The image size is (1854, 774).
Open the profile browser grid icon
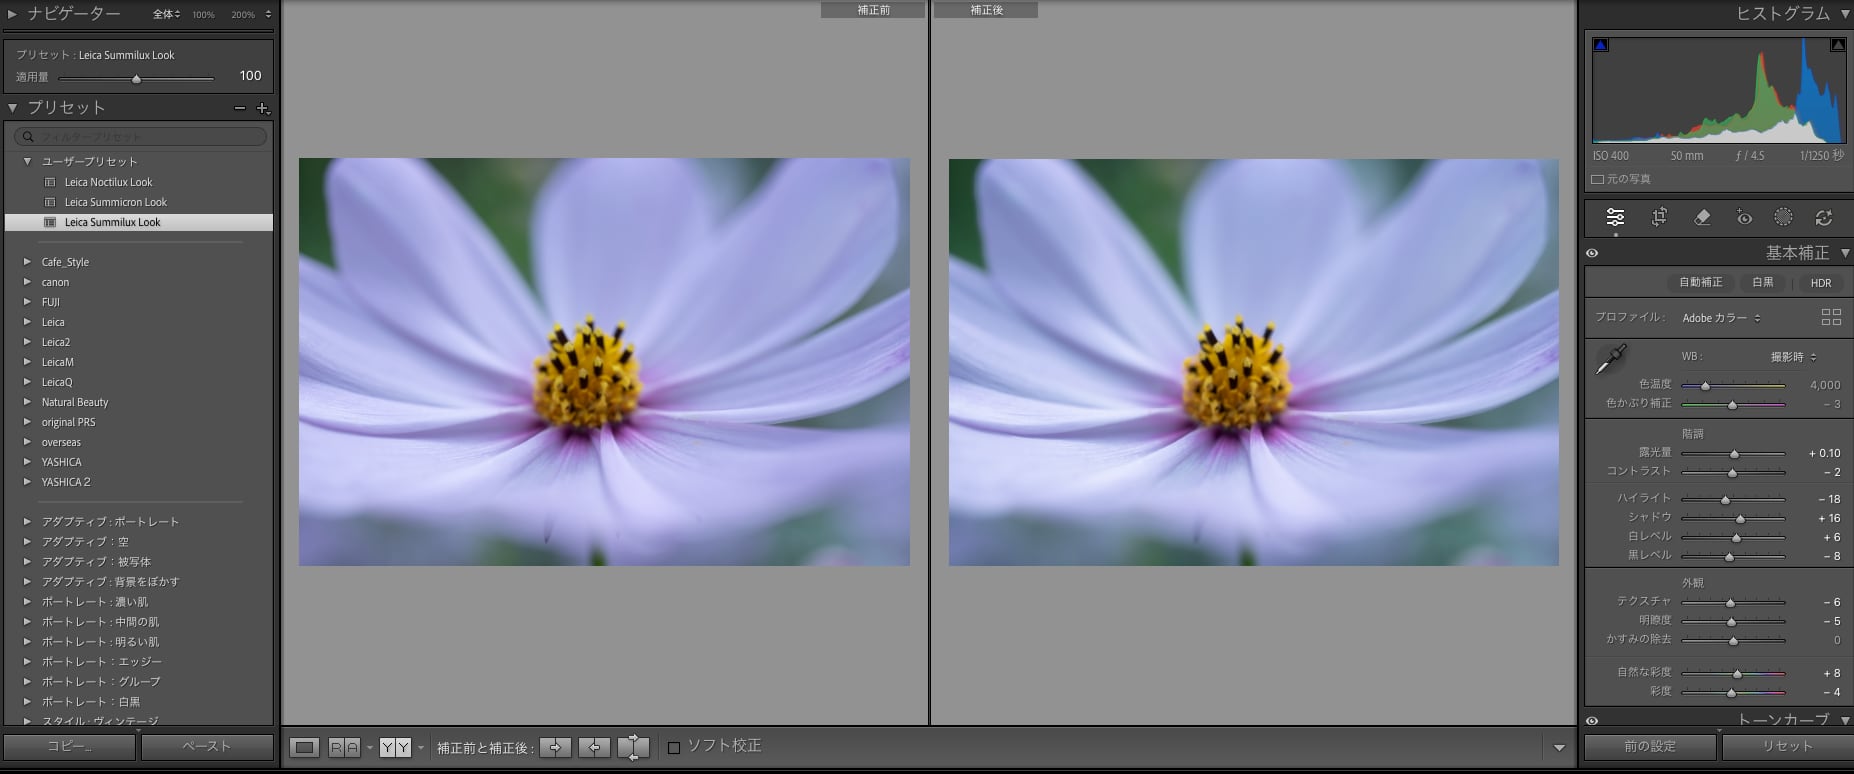pyautogui.click(x=1831, y=317)
